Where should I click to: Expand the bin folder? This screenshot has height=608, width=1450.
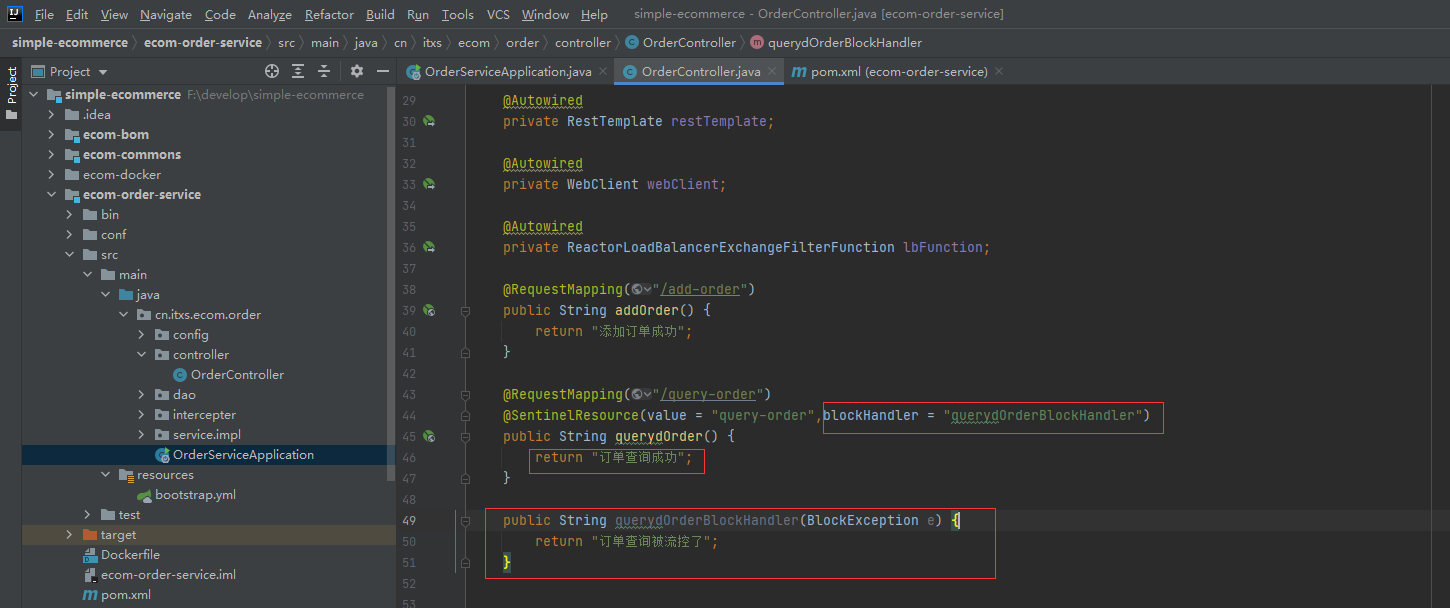(x=69, y=214)
